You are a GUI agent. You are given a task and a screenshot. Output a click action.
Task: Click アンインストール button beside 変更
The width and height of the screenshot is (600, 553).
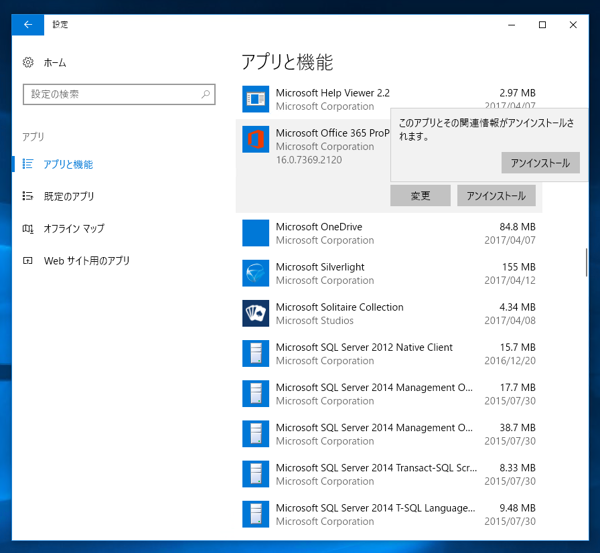[x=496, y=196]
